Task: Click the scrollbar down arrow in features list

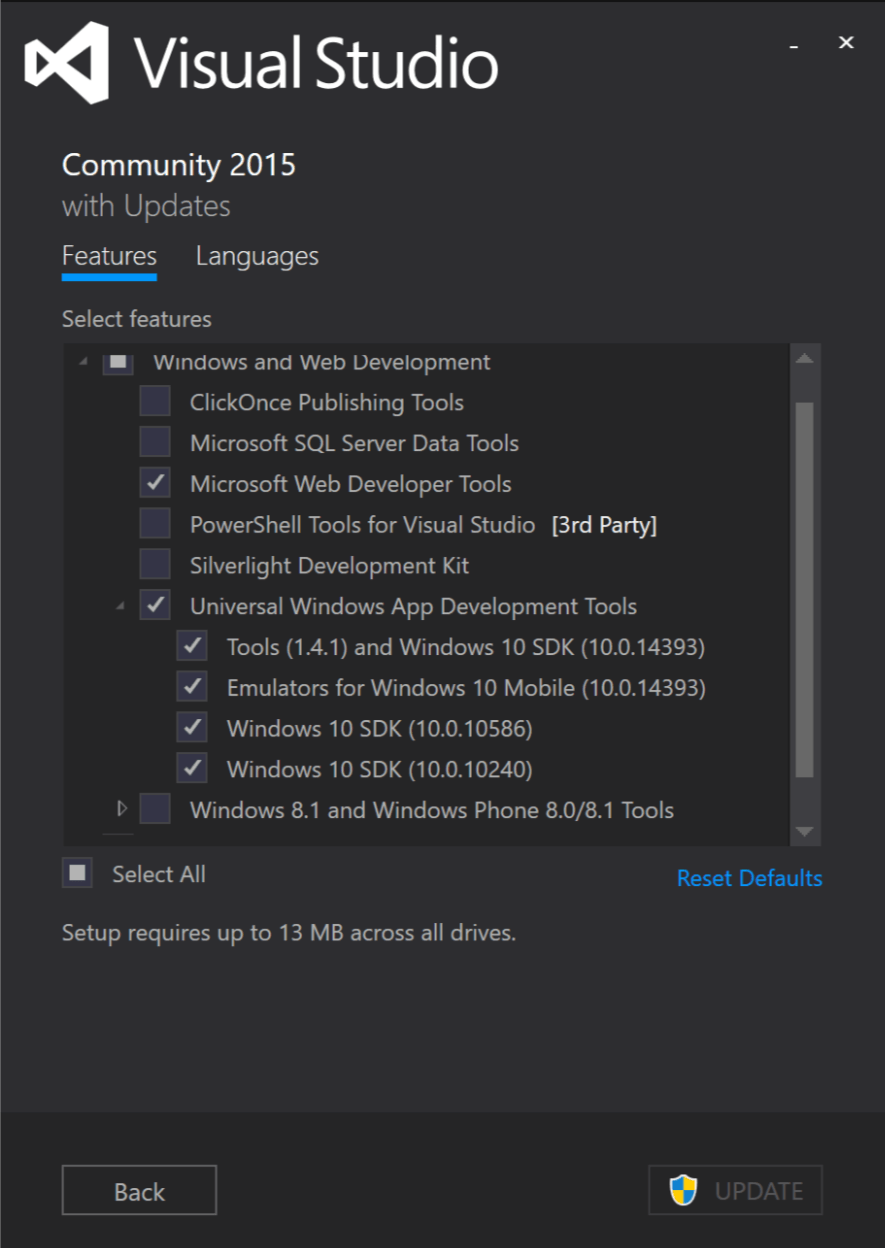Action: coord(805,831)
